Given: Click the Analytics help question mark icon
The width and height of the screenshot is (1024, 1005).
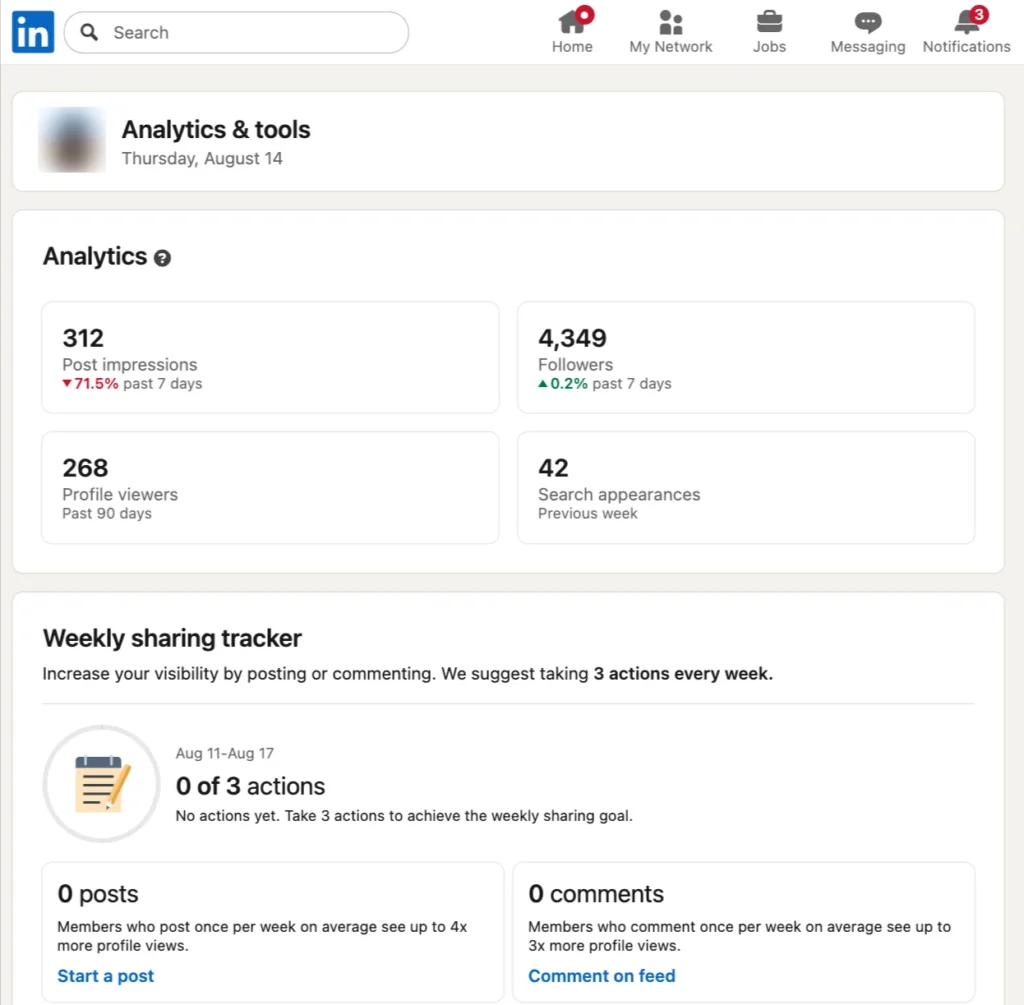Looking at the screenshot, I should (x=162, y=258).
